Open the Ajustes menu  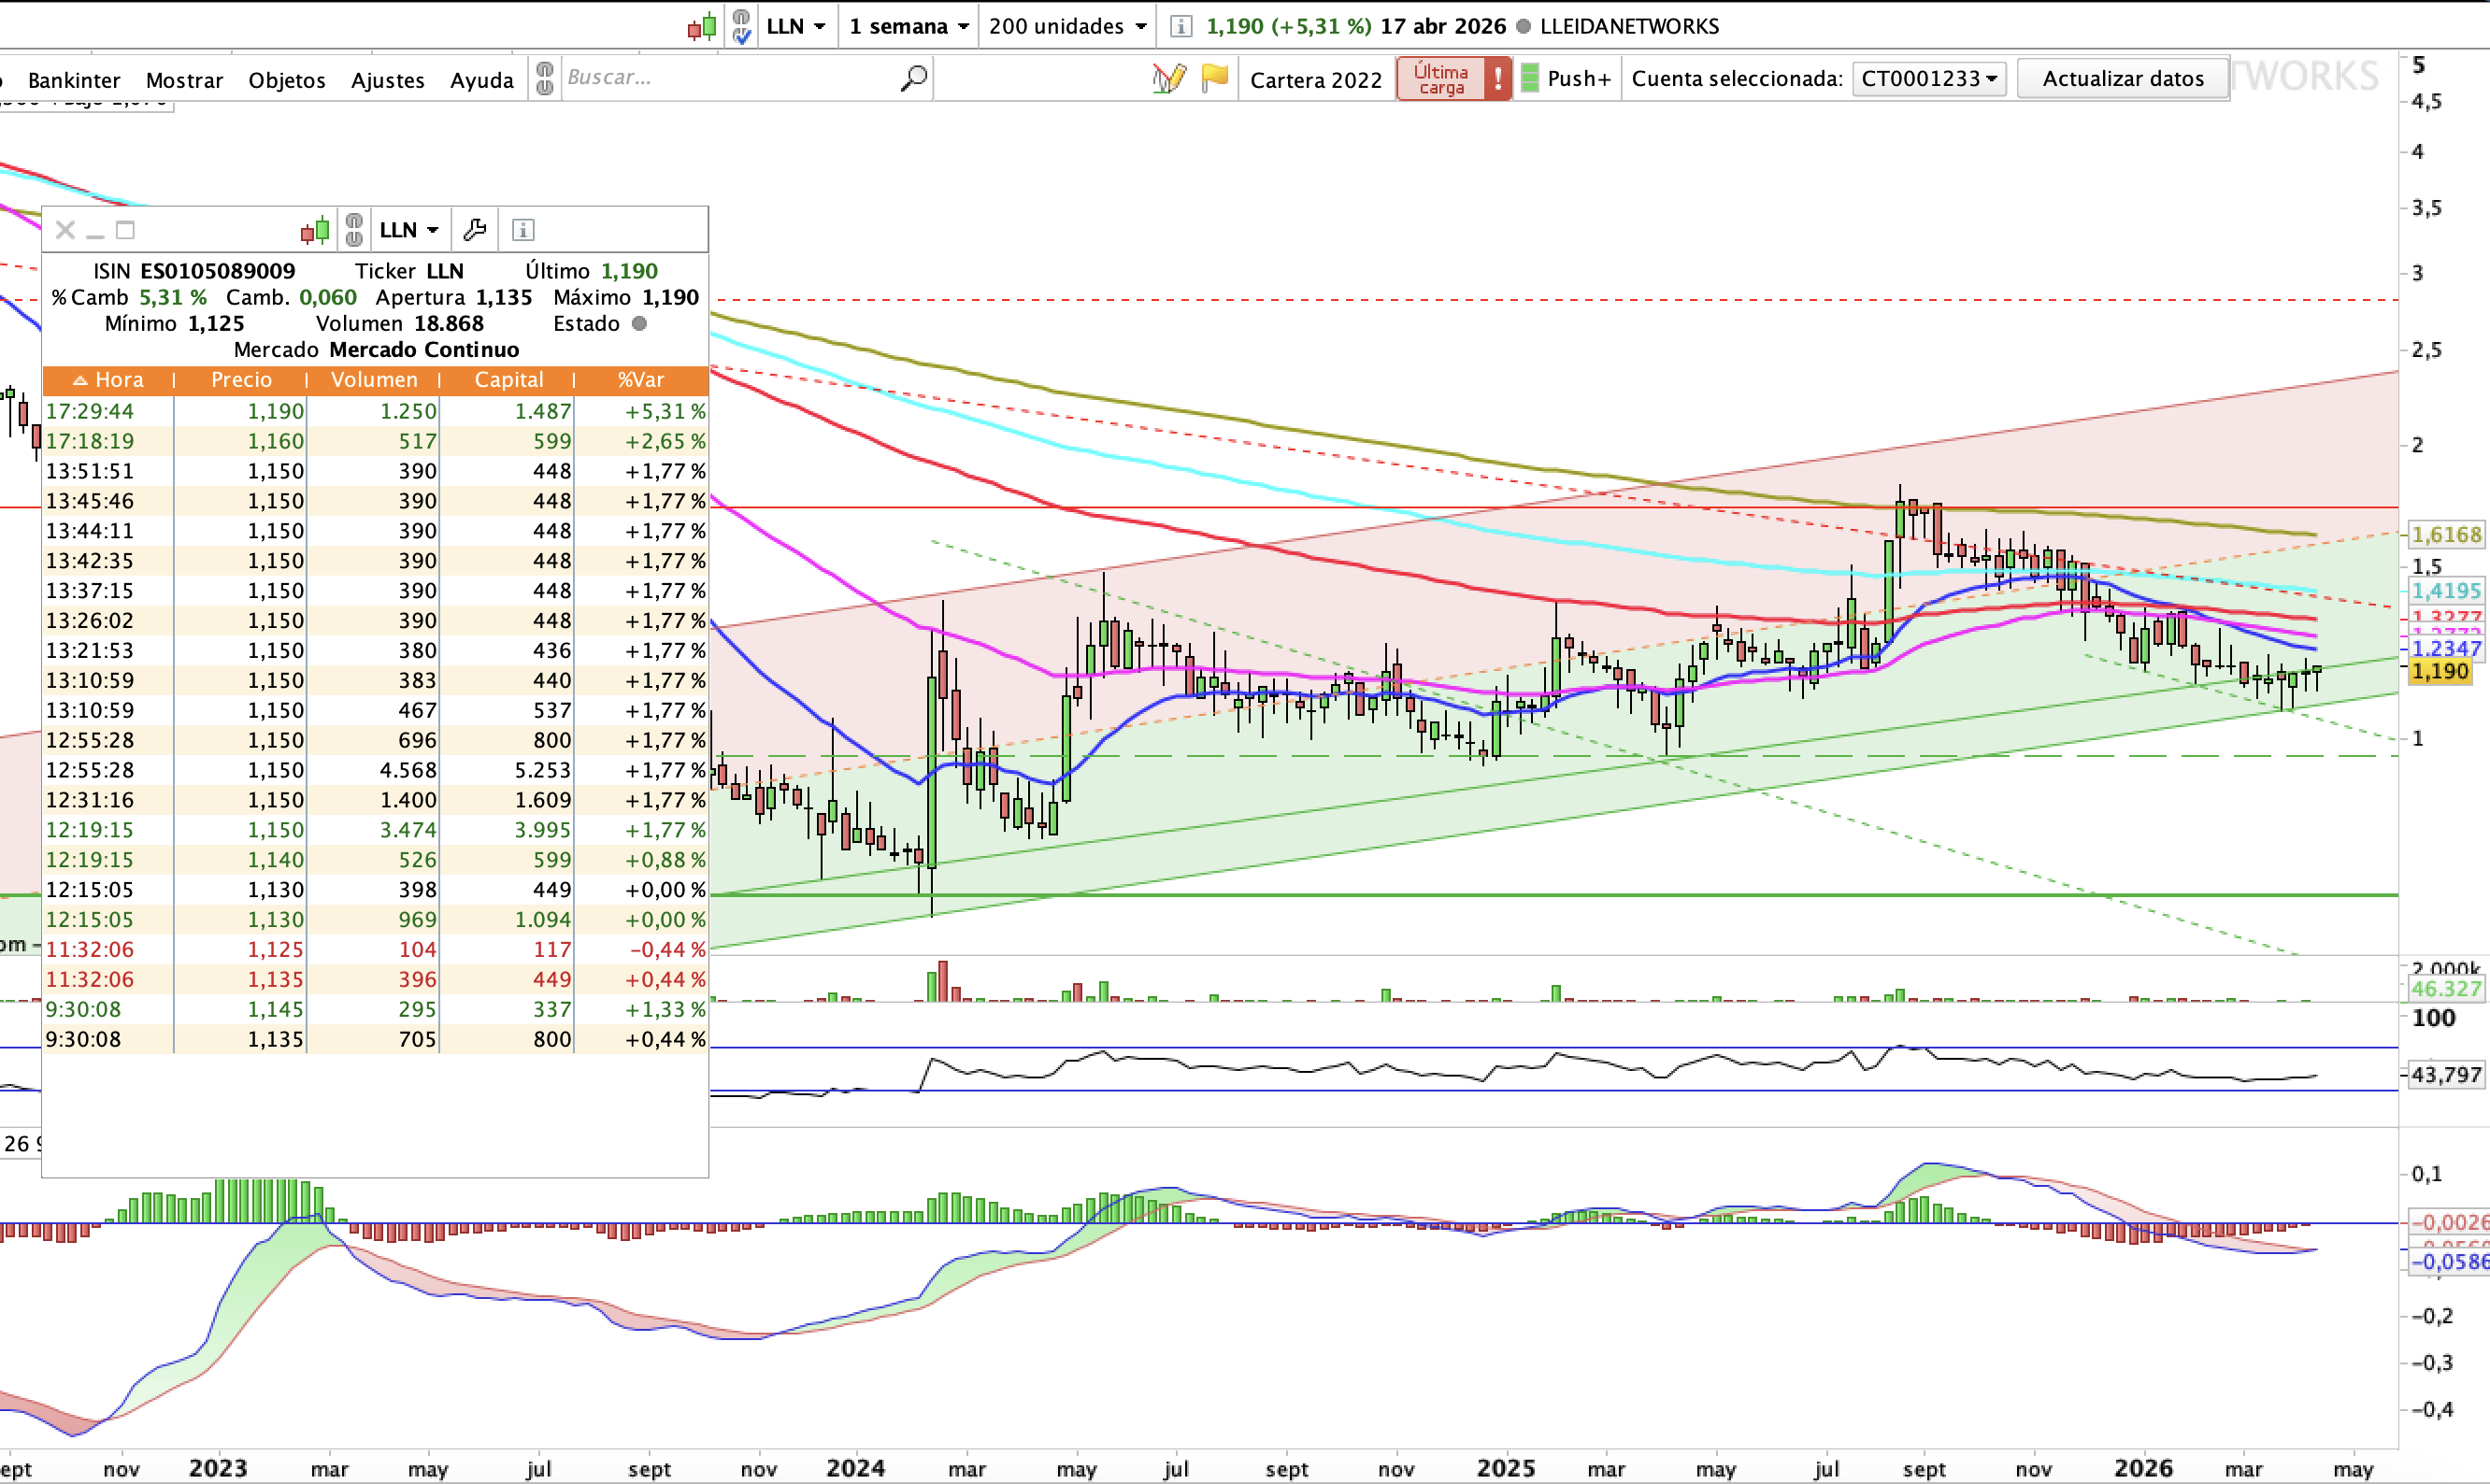click(387, 80)
